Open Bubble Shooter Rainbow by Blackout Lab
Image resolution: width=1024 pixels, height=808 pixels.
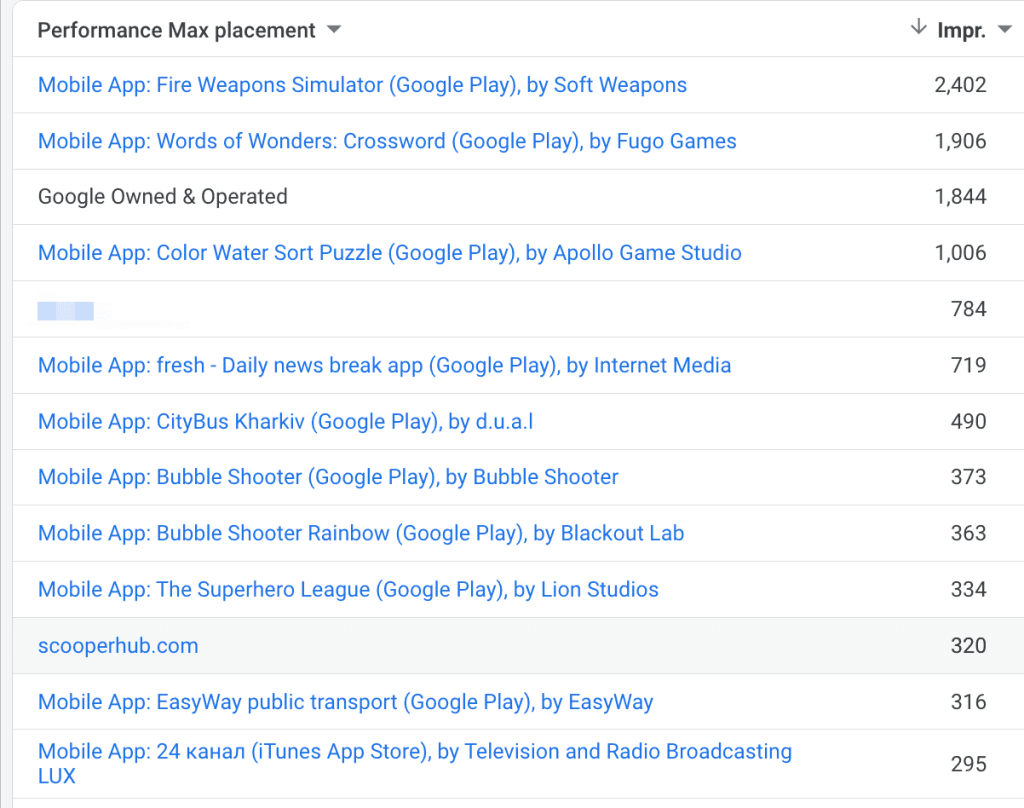tap(361, 533)
